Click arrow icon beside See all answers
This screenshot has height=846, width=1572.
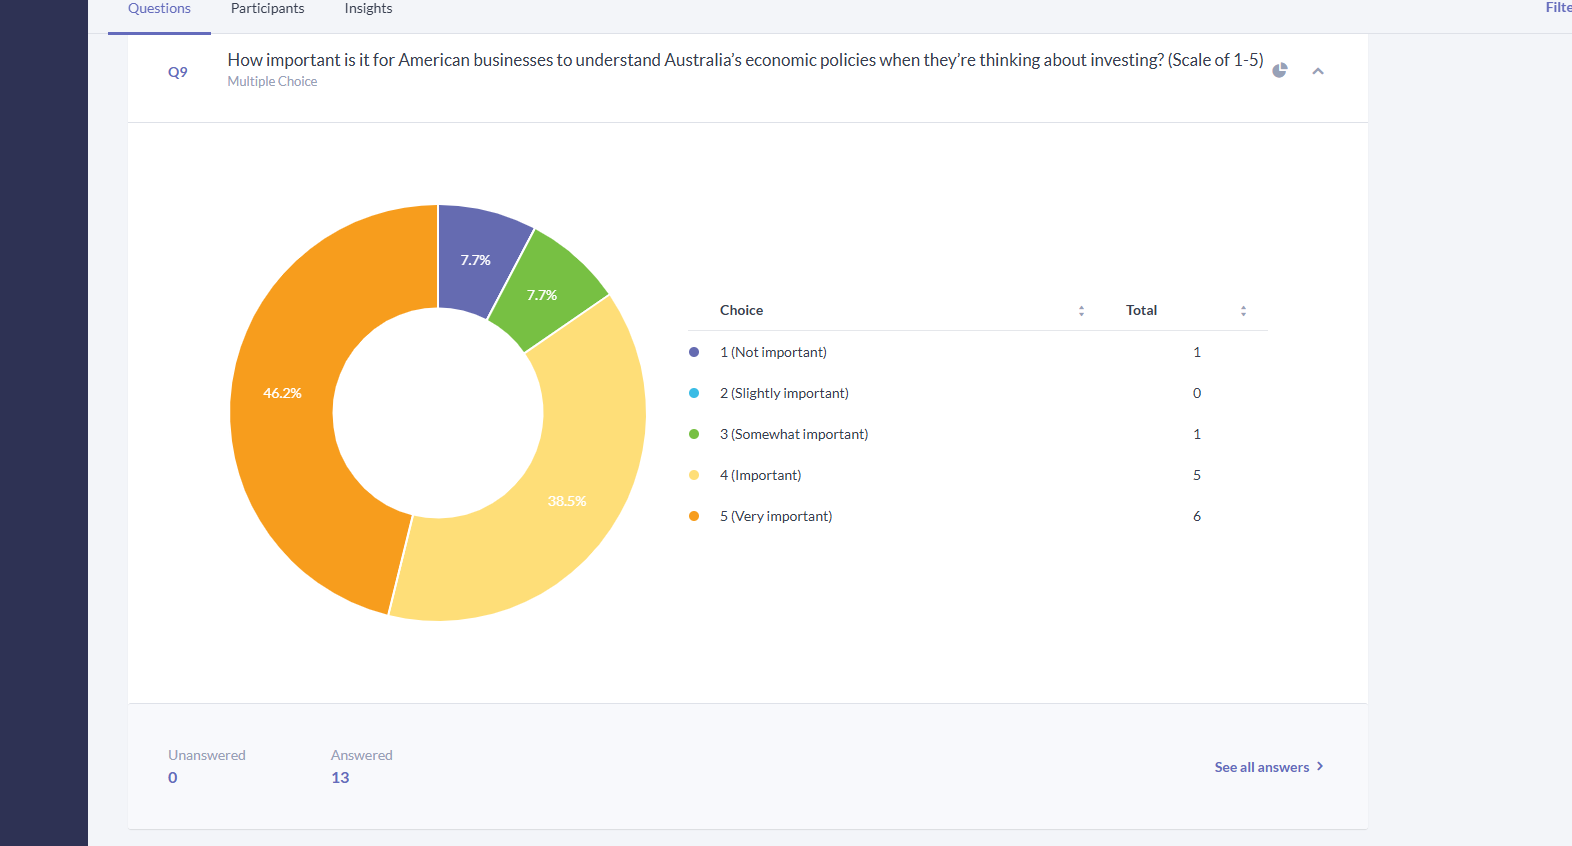tap(1320, 766)
